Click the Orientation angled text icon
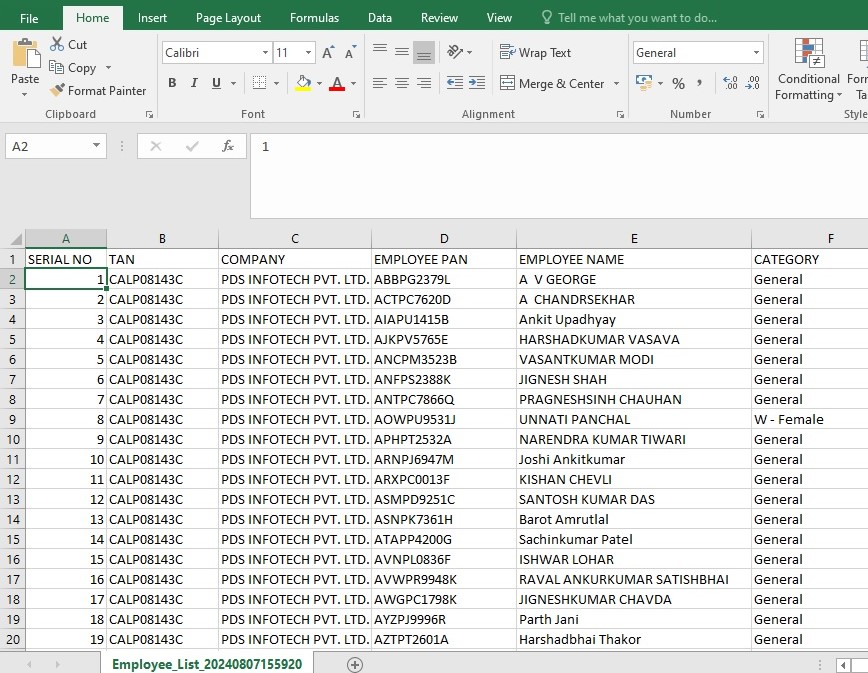 point(455,52)
